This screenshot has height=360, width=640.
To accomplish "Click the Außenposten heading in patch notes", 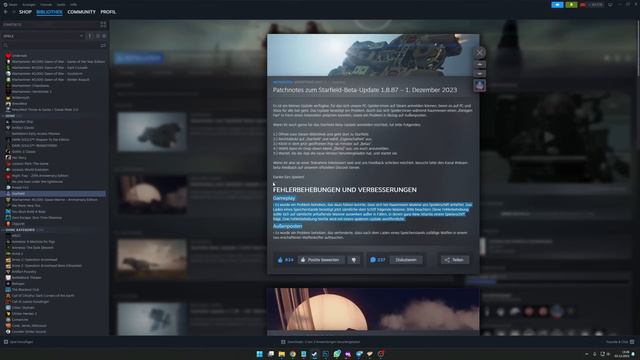I will coord(287,226).
